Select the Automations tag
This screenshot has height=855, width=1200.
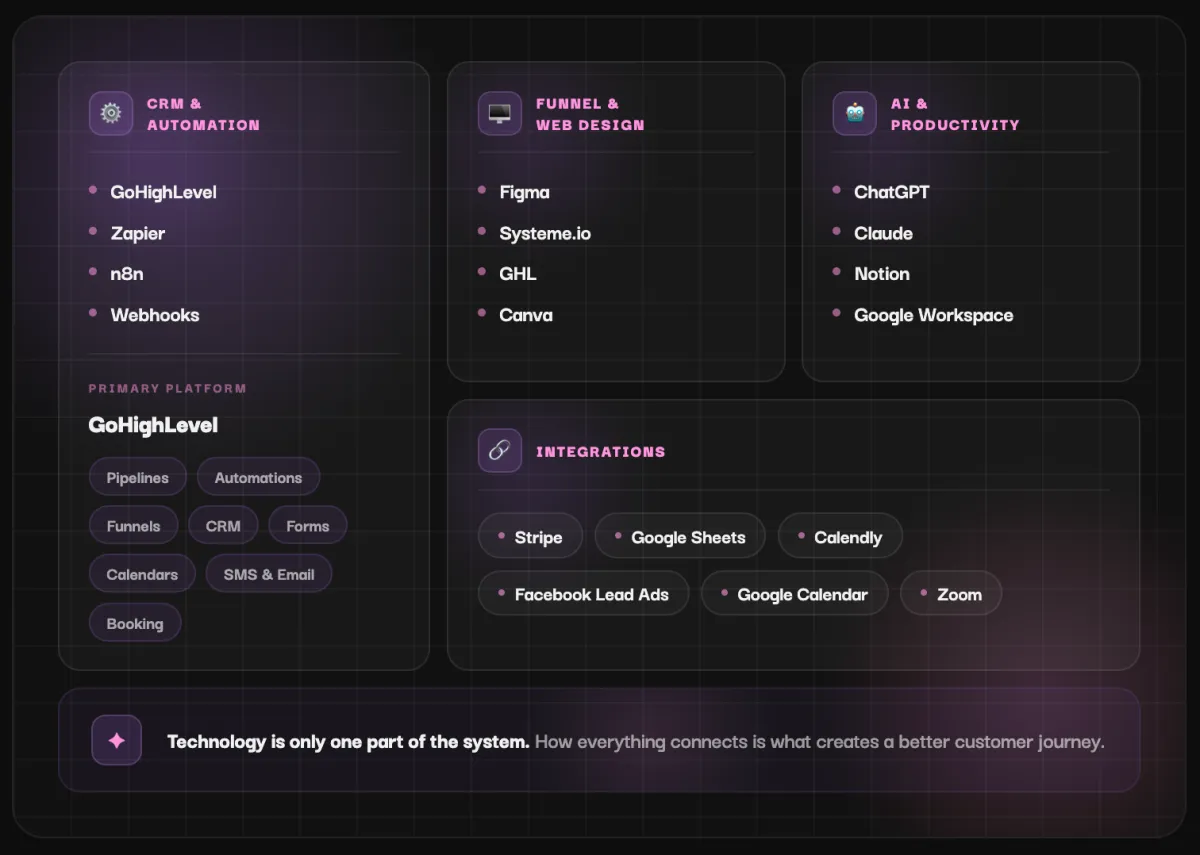tap(258, 478)
